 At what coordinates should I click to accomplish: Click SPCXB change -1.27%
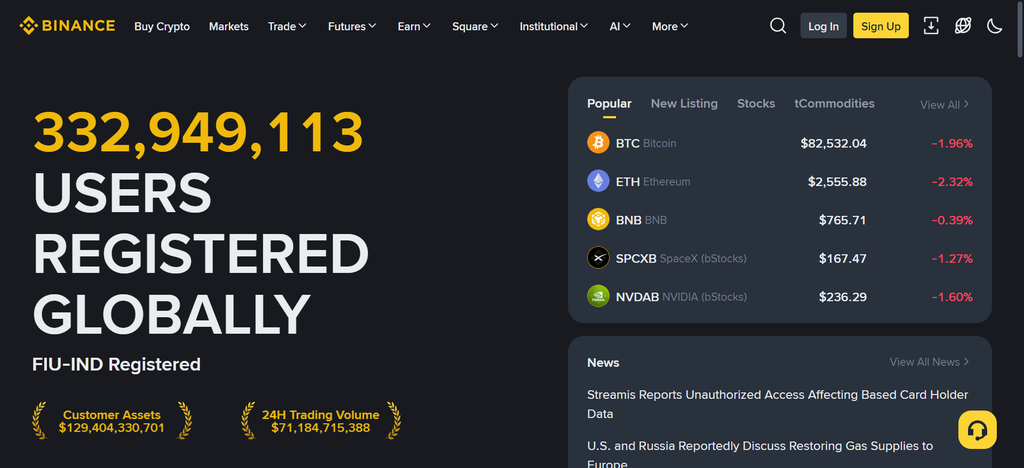[952, 258]
